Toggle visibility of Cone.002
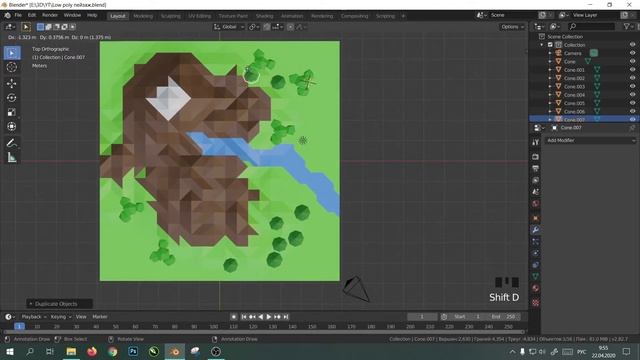 coord(632,78)
